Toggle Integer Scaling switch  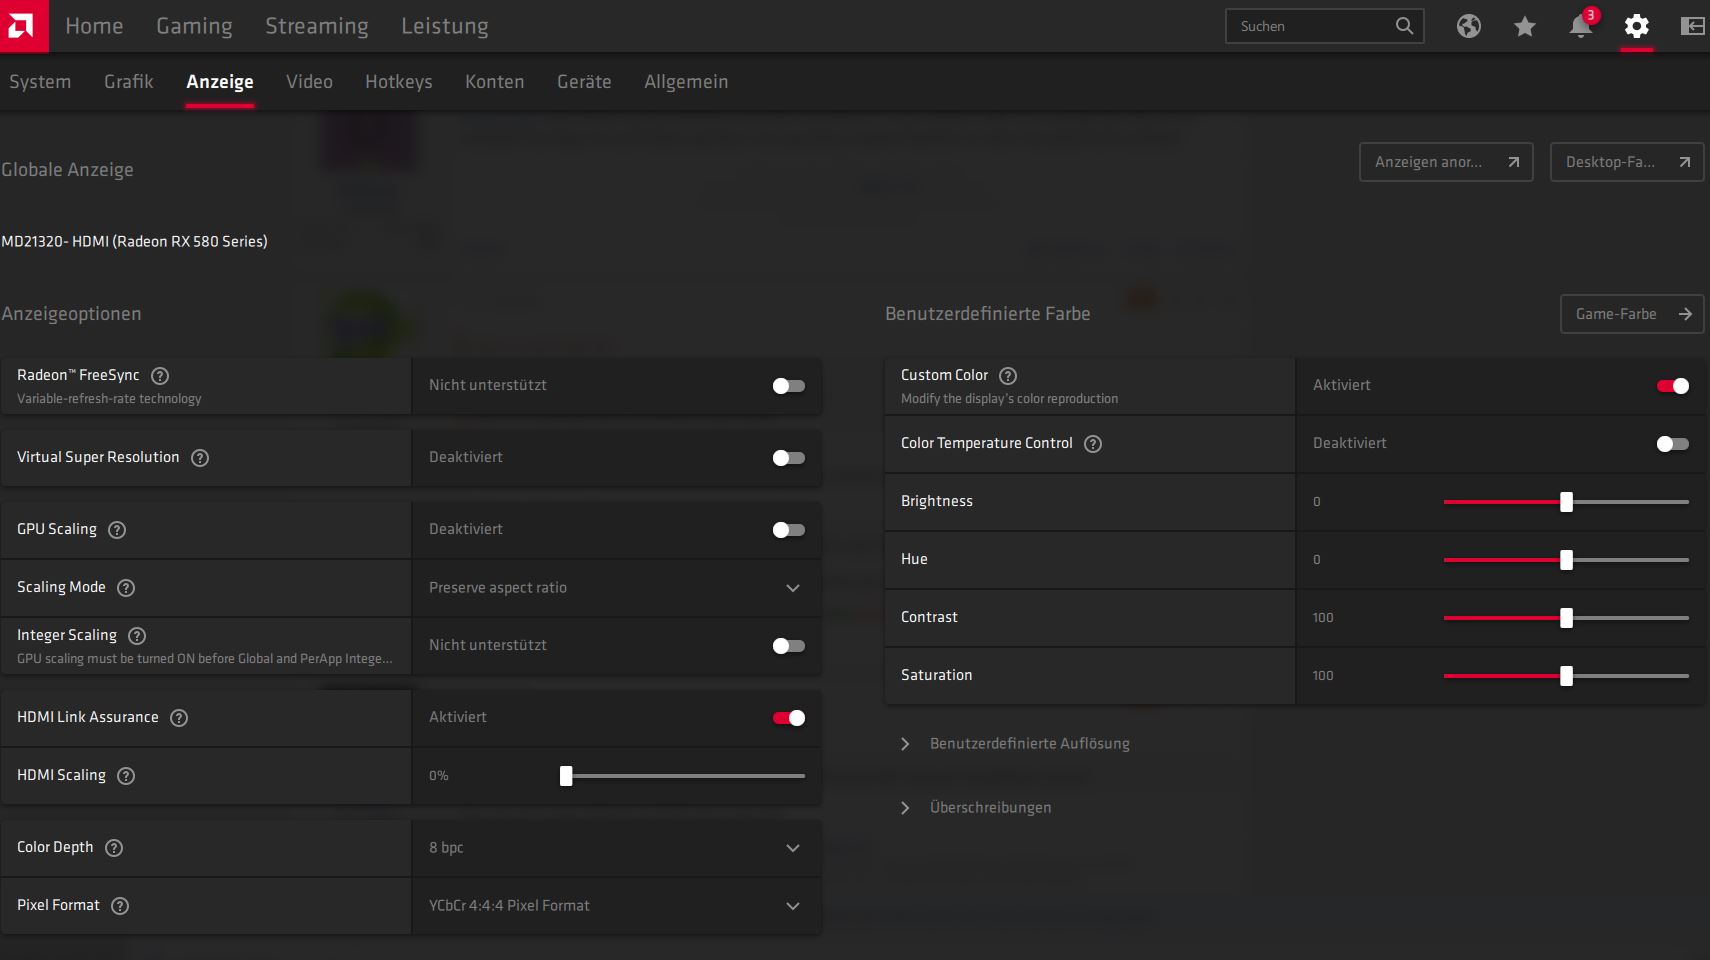coord(789,646)
